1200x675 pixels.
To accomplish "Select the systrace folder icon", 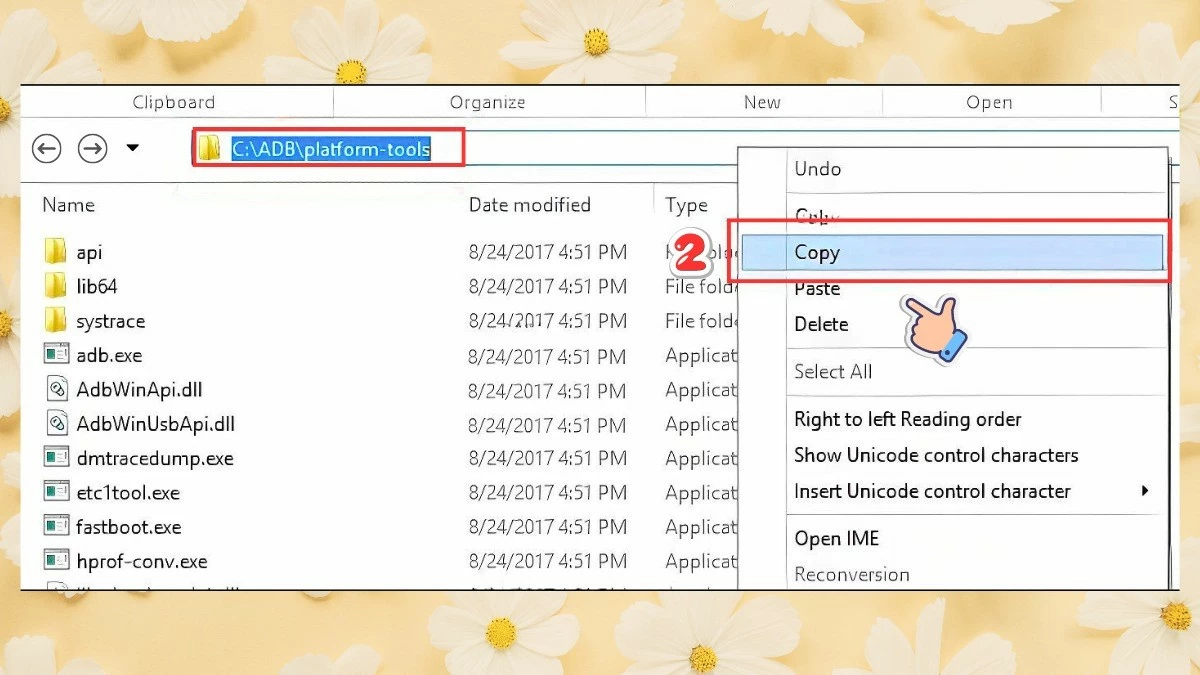I will click(56, 321).
